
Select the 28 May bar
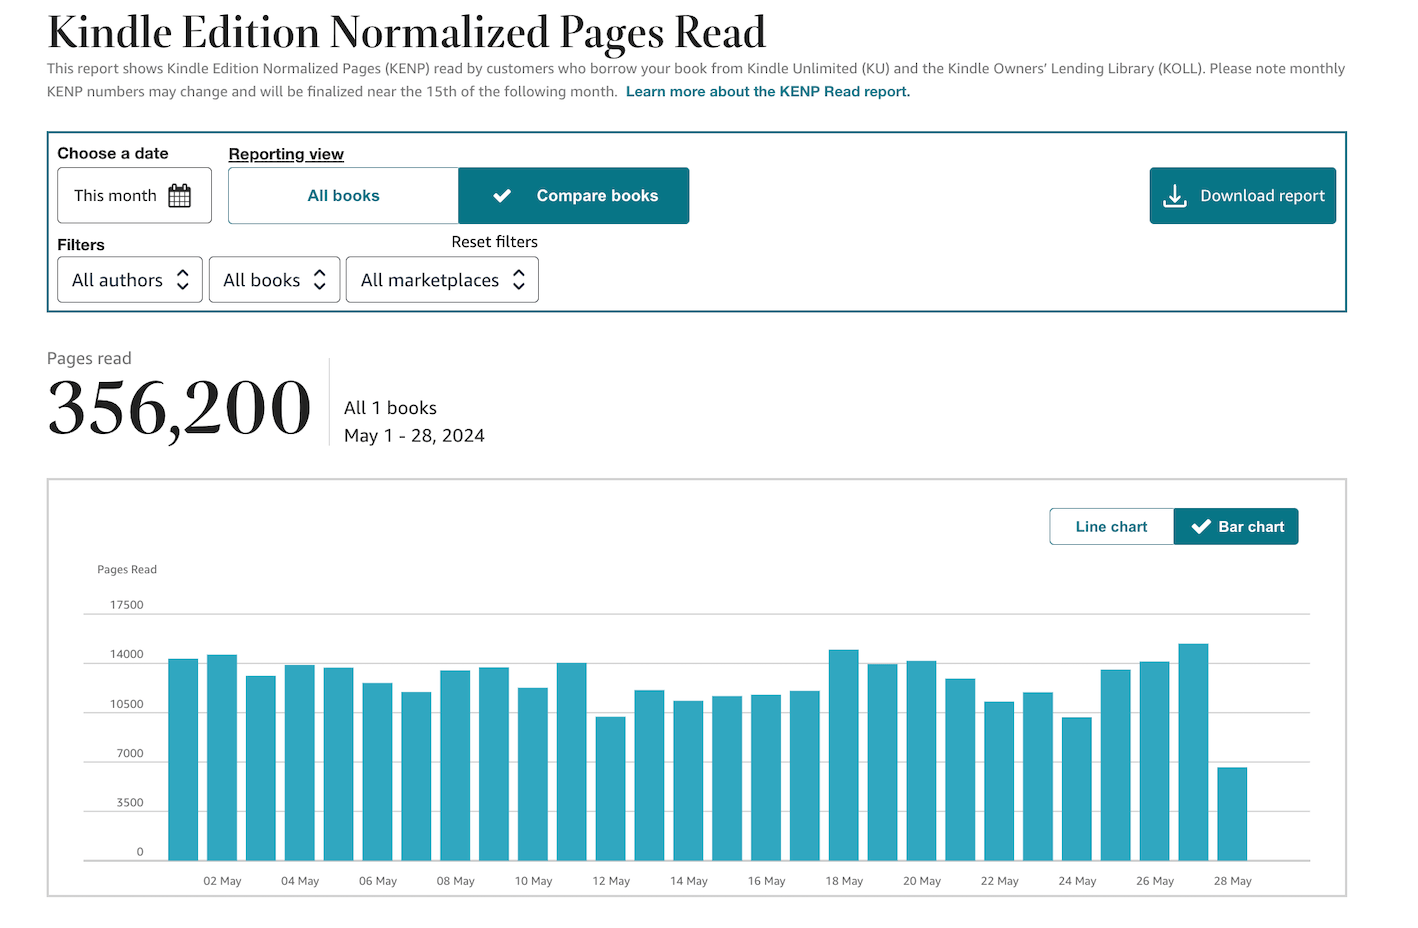(1232, 814)
